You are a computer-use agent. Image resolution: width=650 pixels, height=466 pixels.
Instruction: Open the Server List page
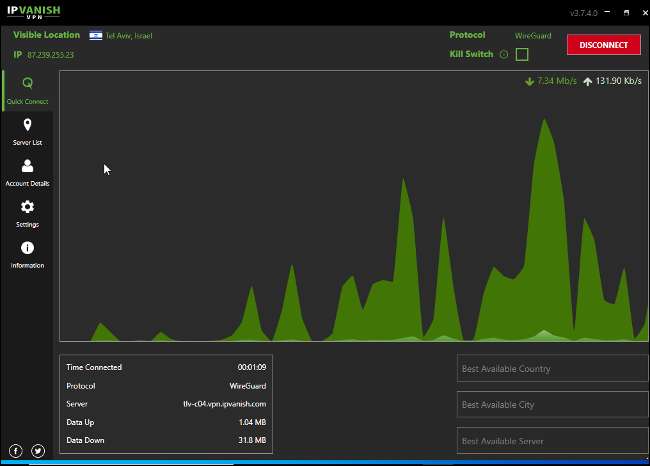tap(27, 131)
